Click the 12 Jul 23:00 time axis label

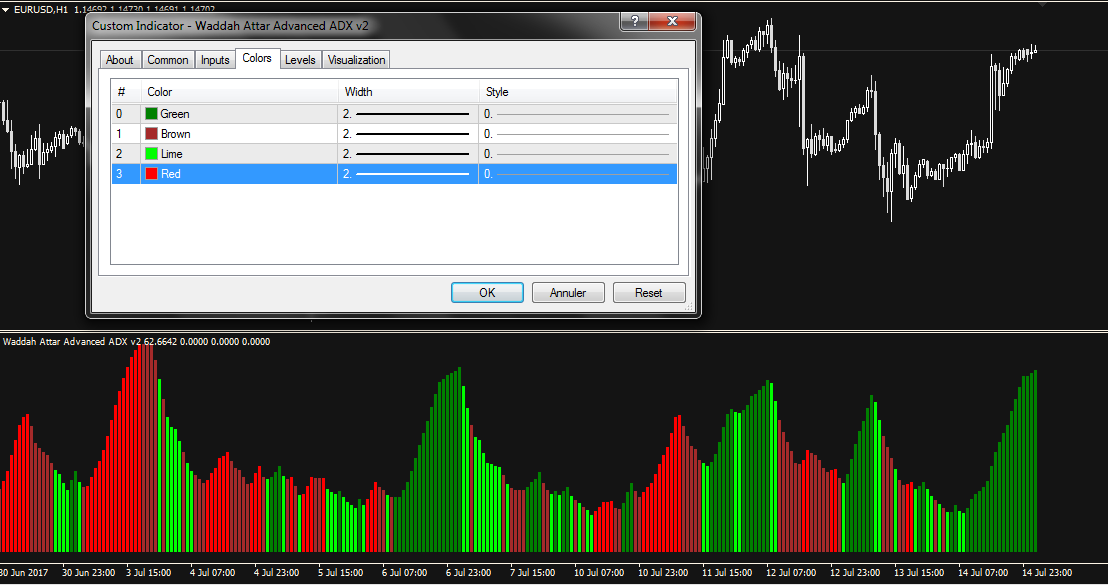click(x=855, y=573)
